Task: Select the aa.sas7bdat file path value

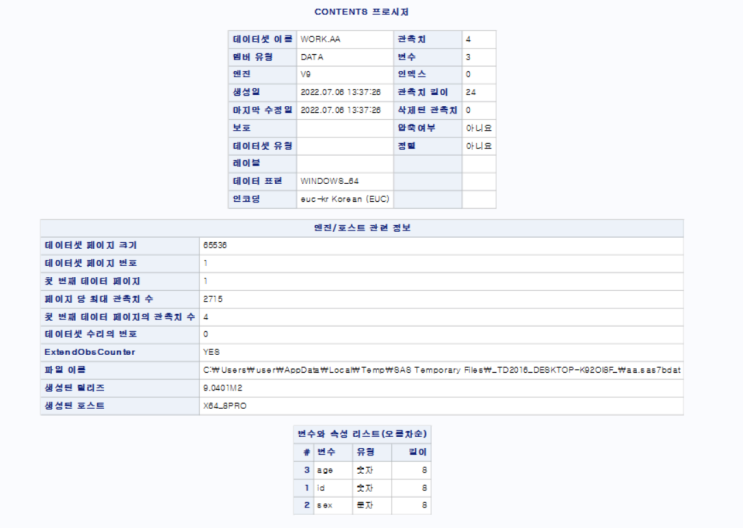Action: [x=442, y=370]
